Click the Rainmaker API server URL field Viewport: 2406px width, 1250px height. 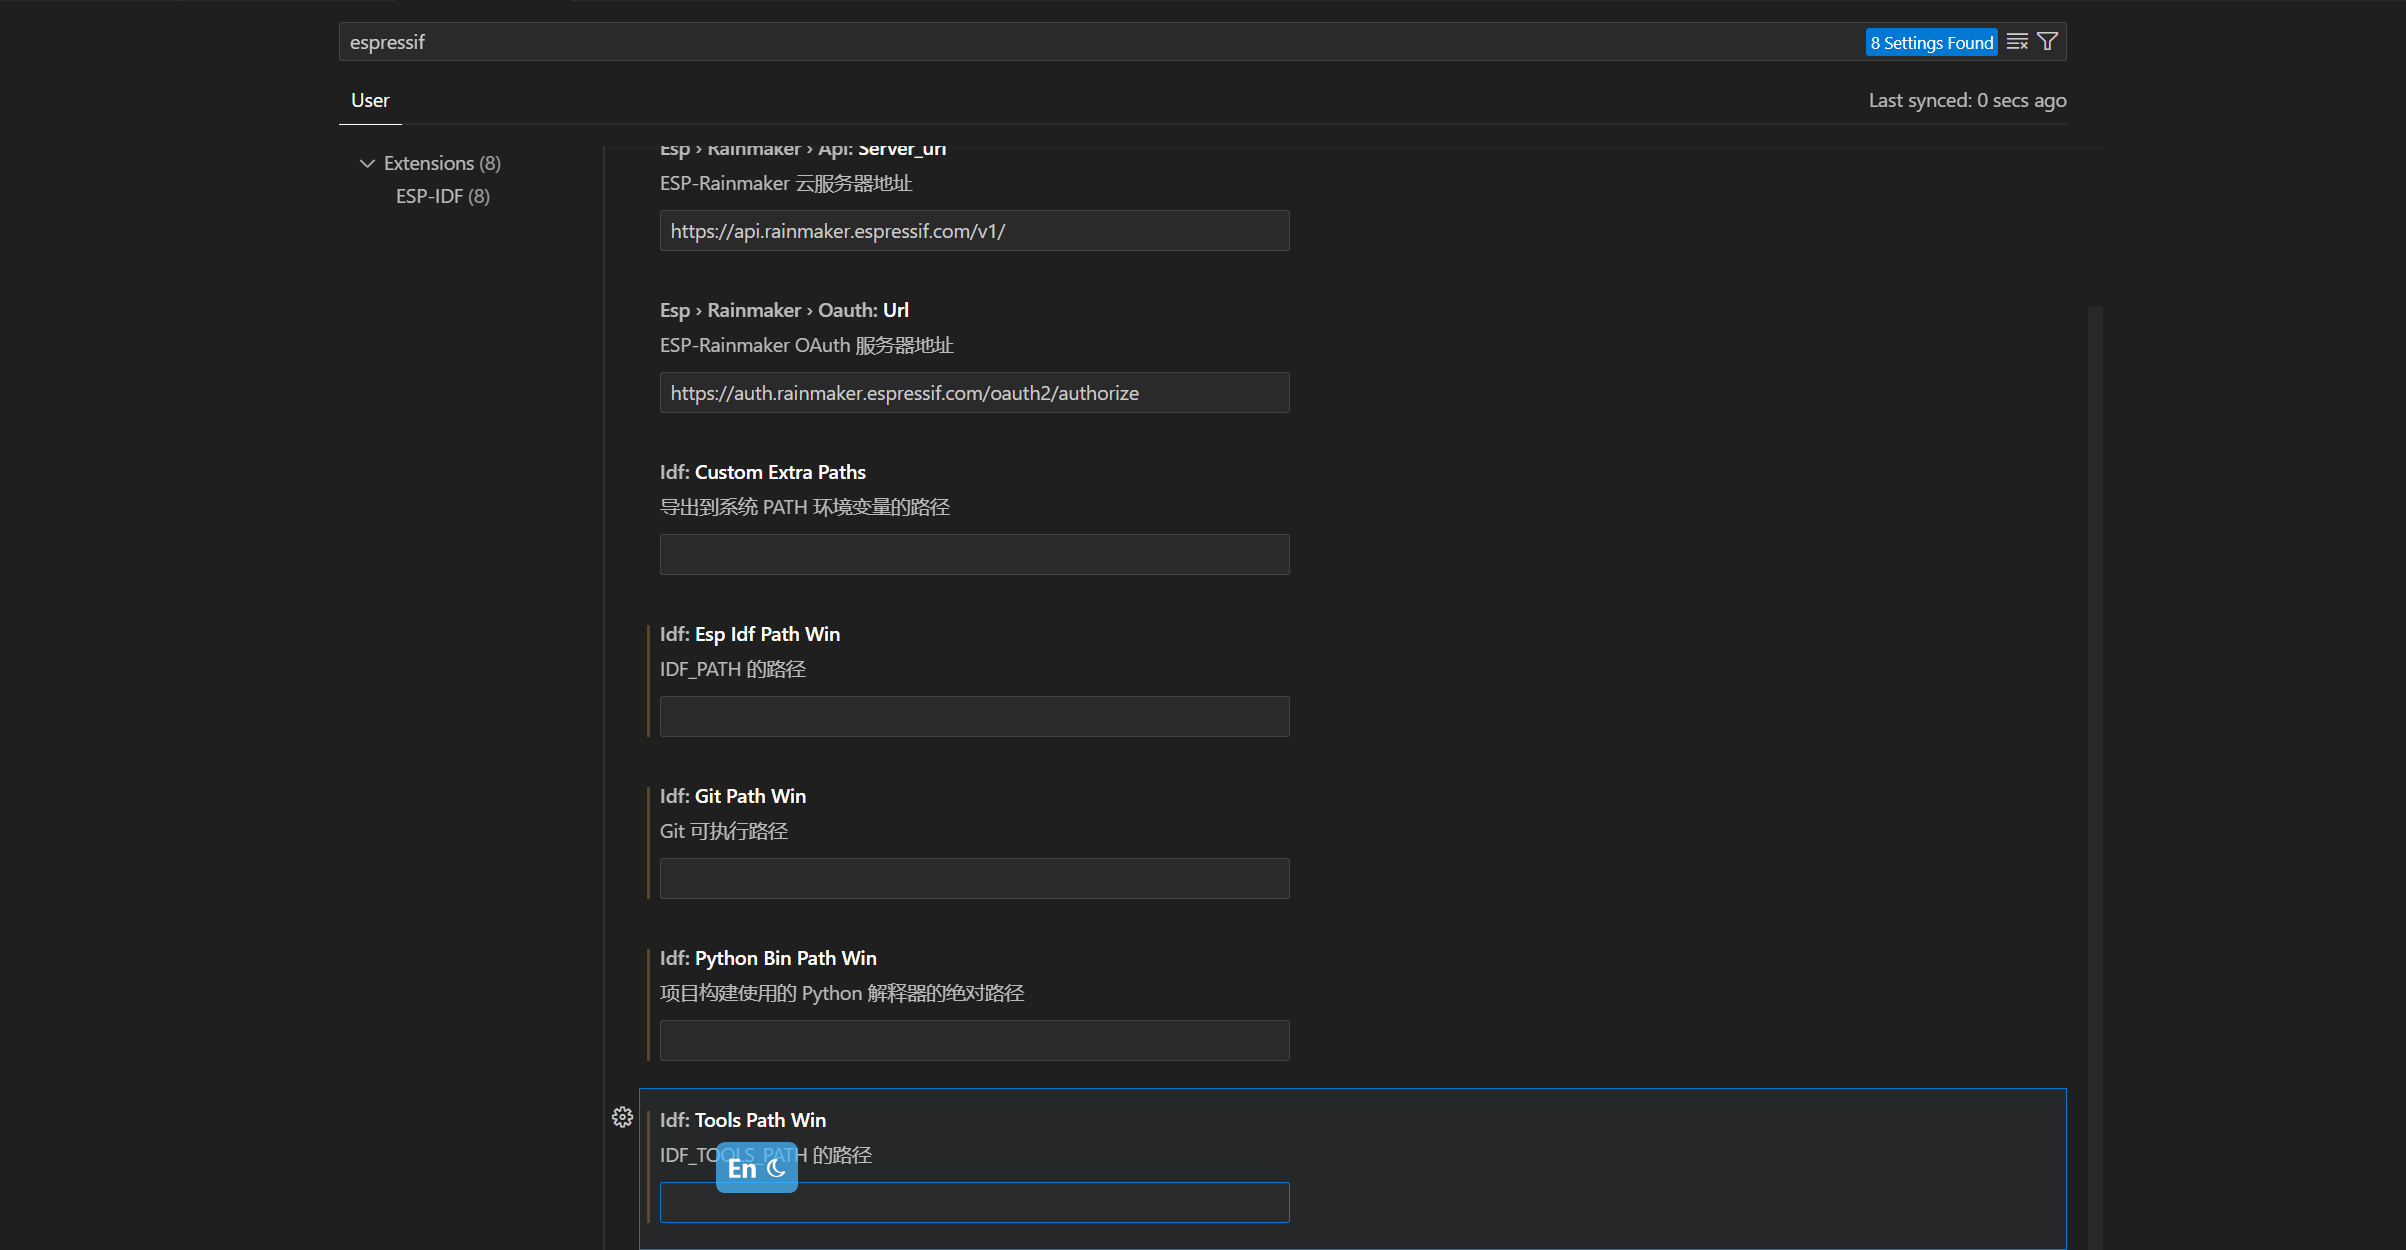pyautogui.click(x=974, y=231)
